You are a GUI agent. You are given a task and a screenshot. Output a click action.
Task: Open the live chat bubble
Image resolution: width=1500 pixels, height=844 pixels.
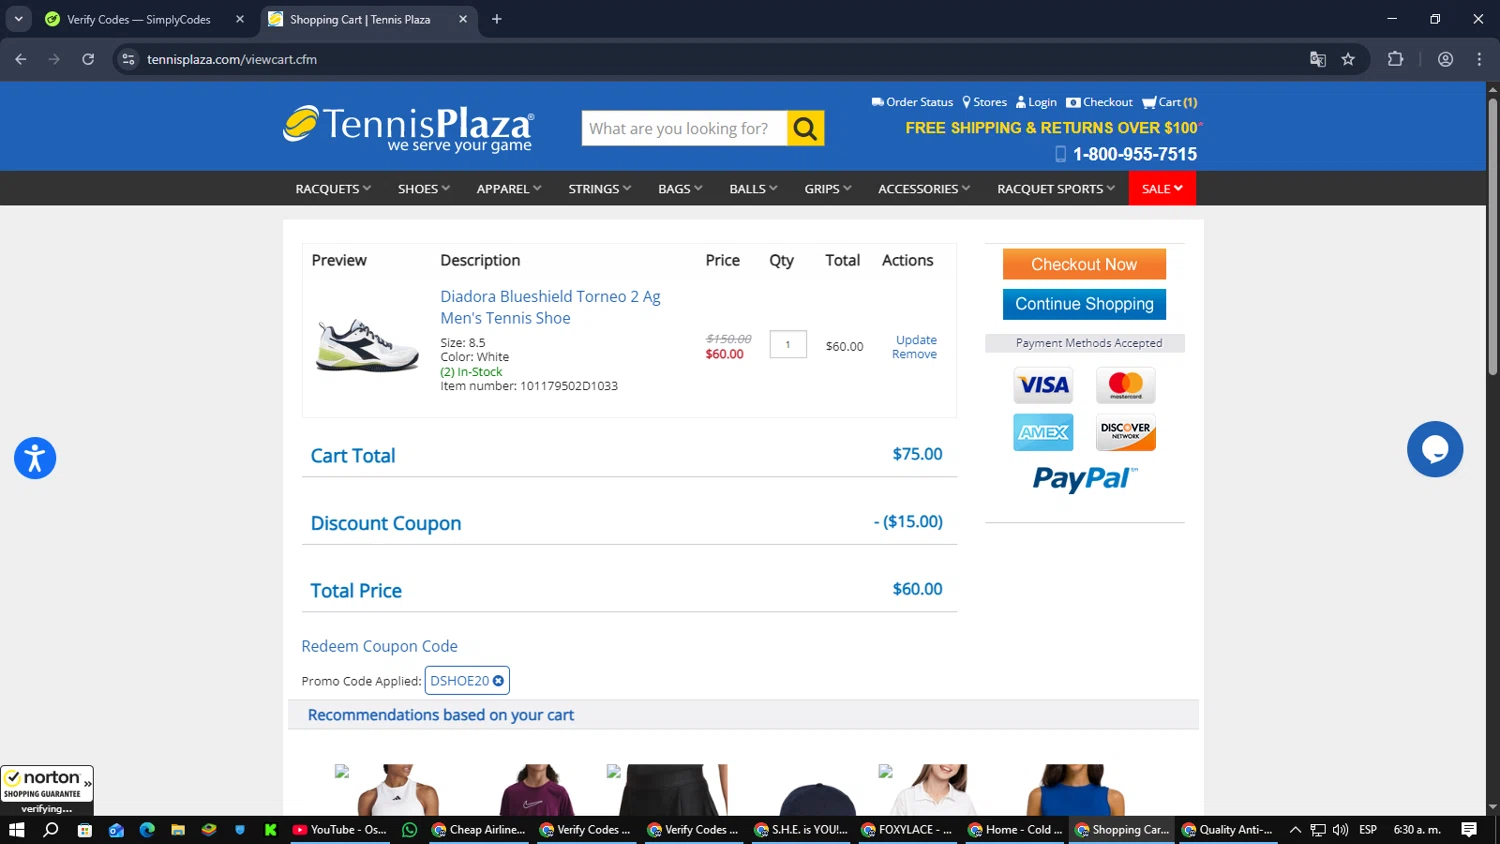coord(1434,449)
